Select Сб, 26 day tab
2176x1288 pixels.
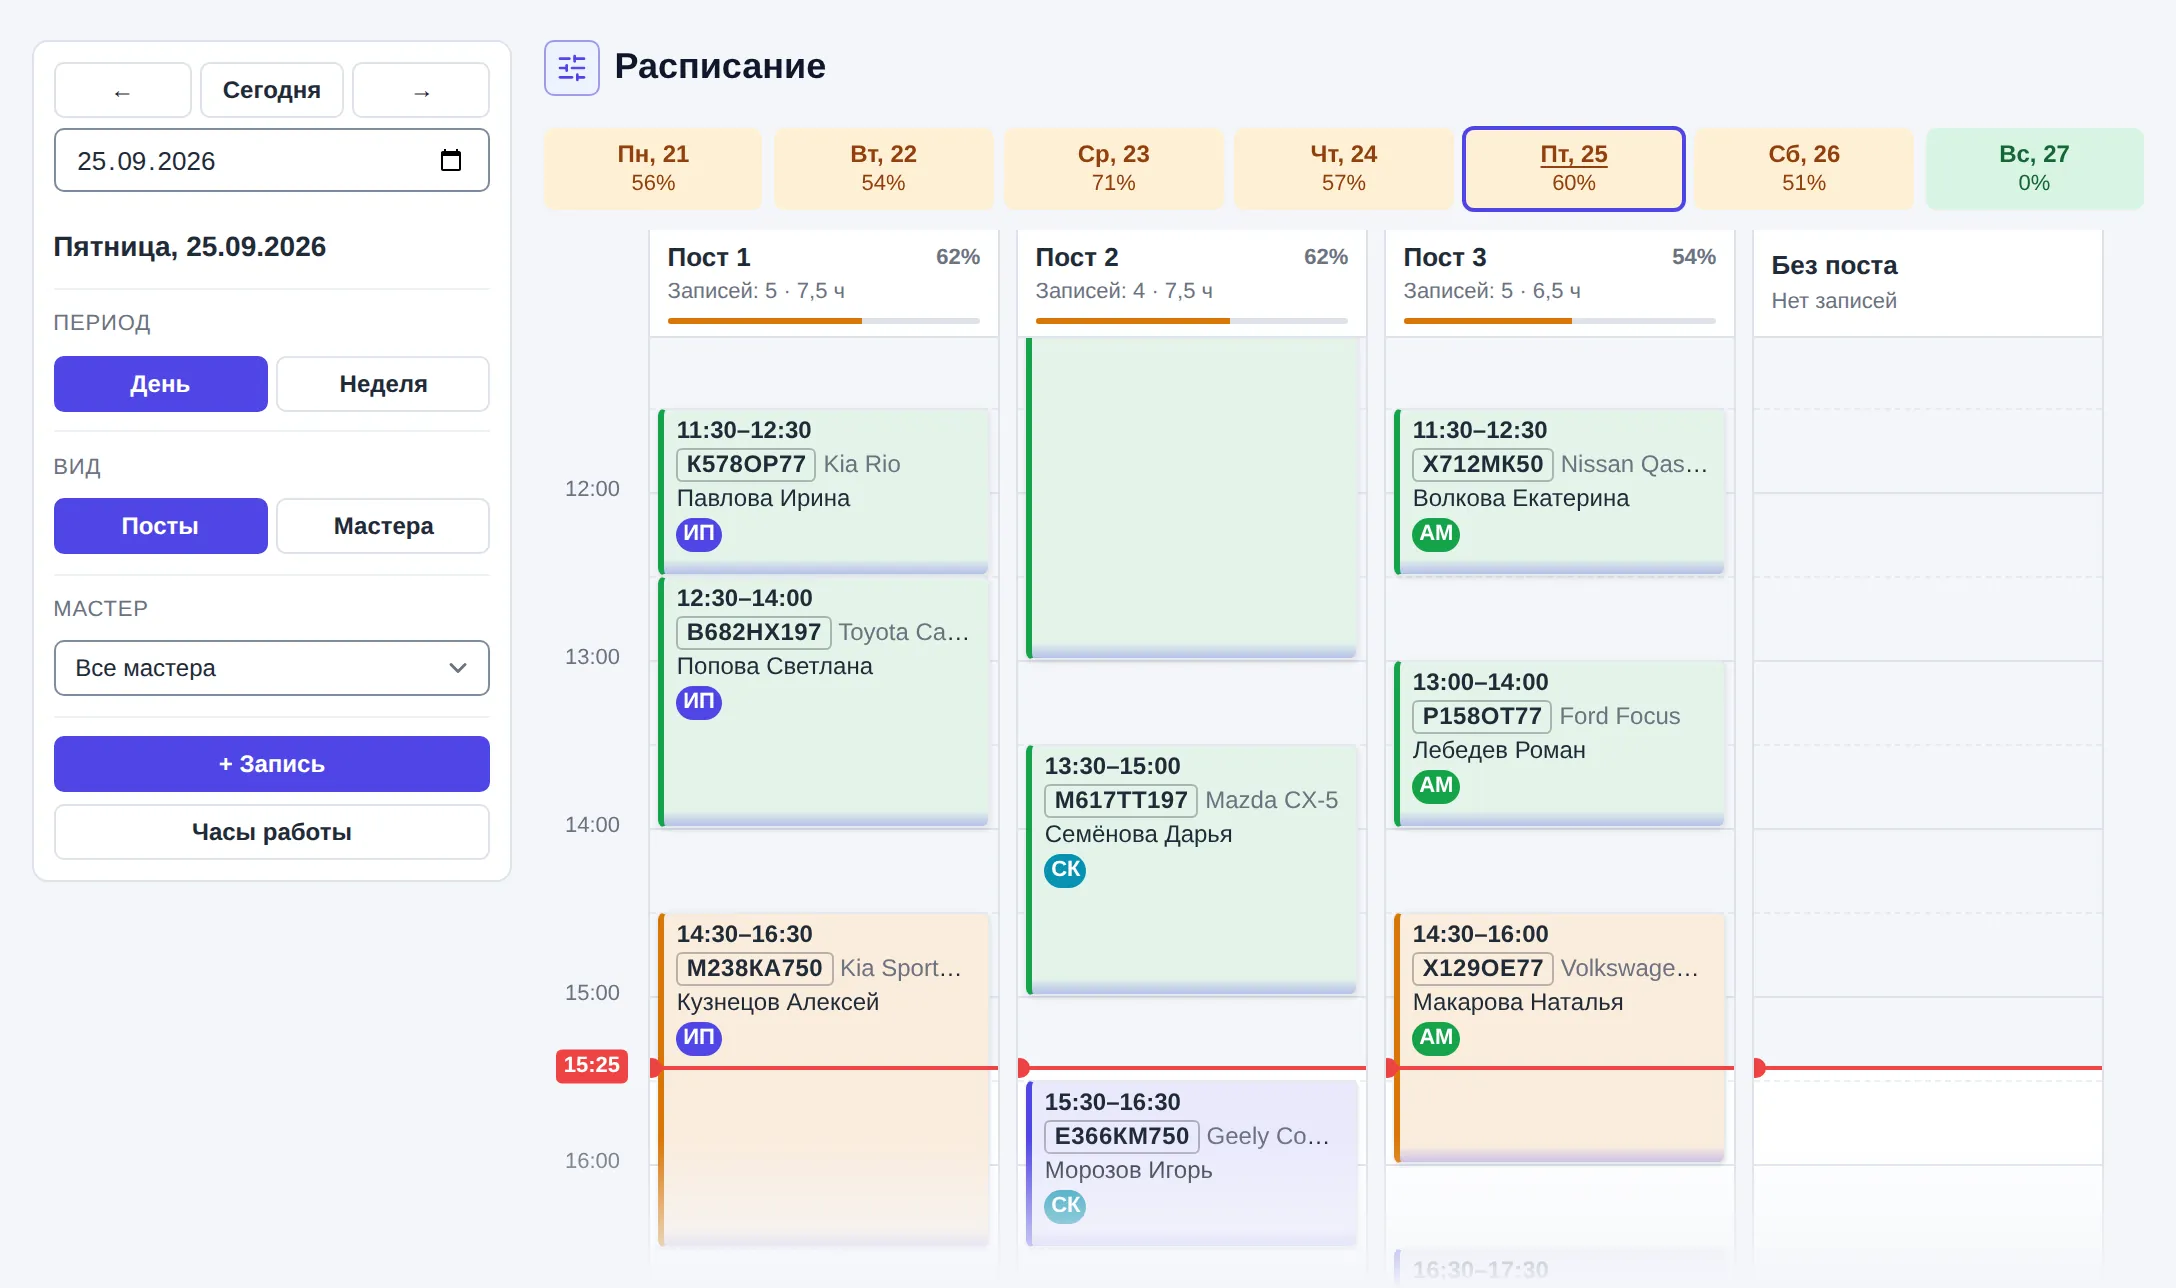click(1803, 168)
